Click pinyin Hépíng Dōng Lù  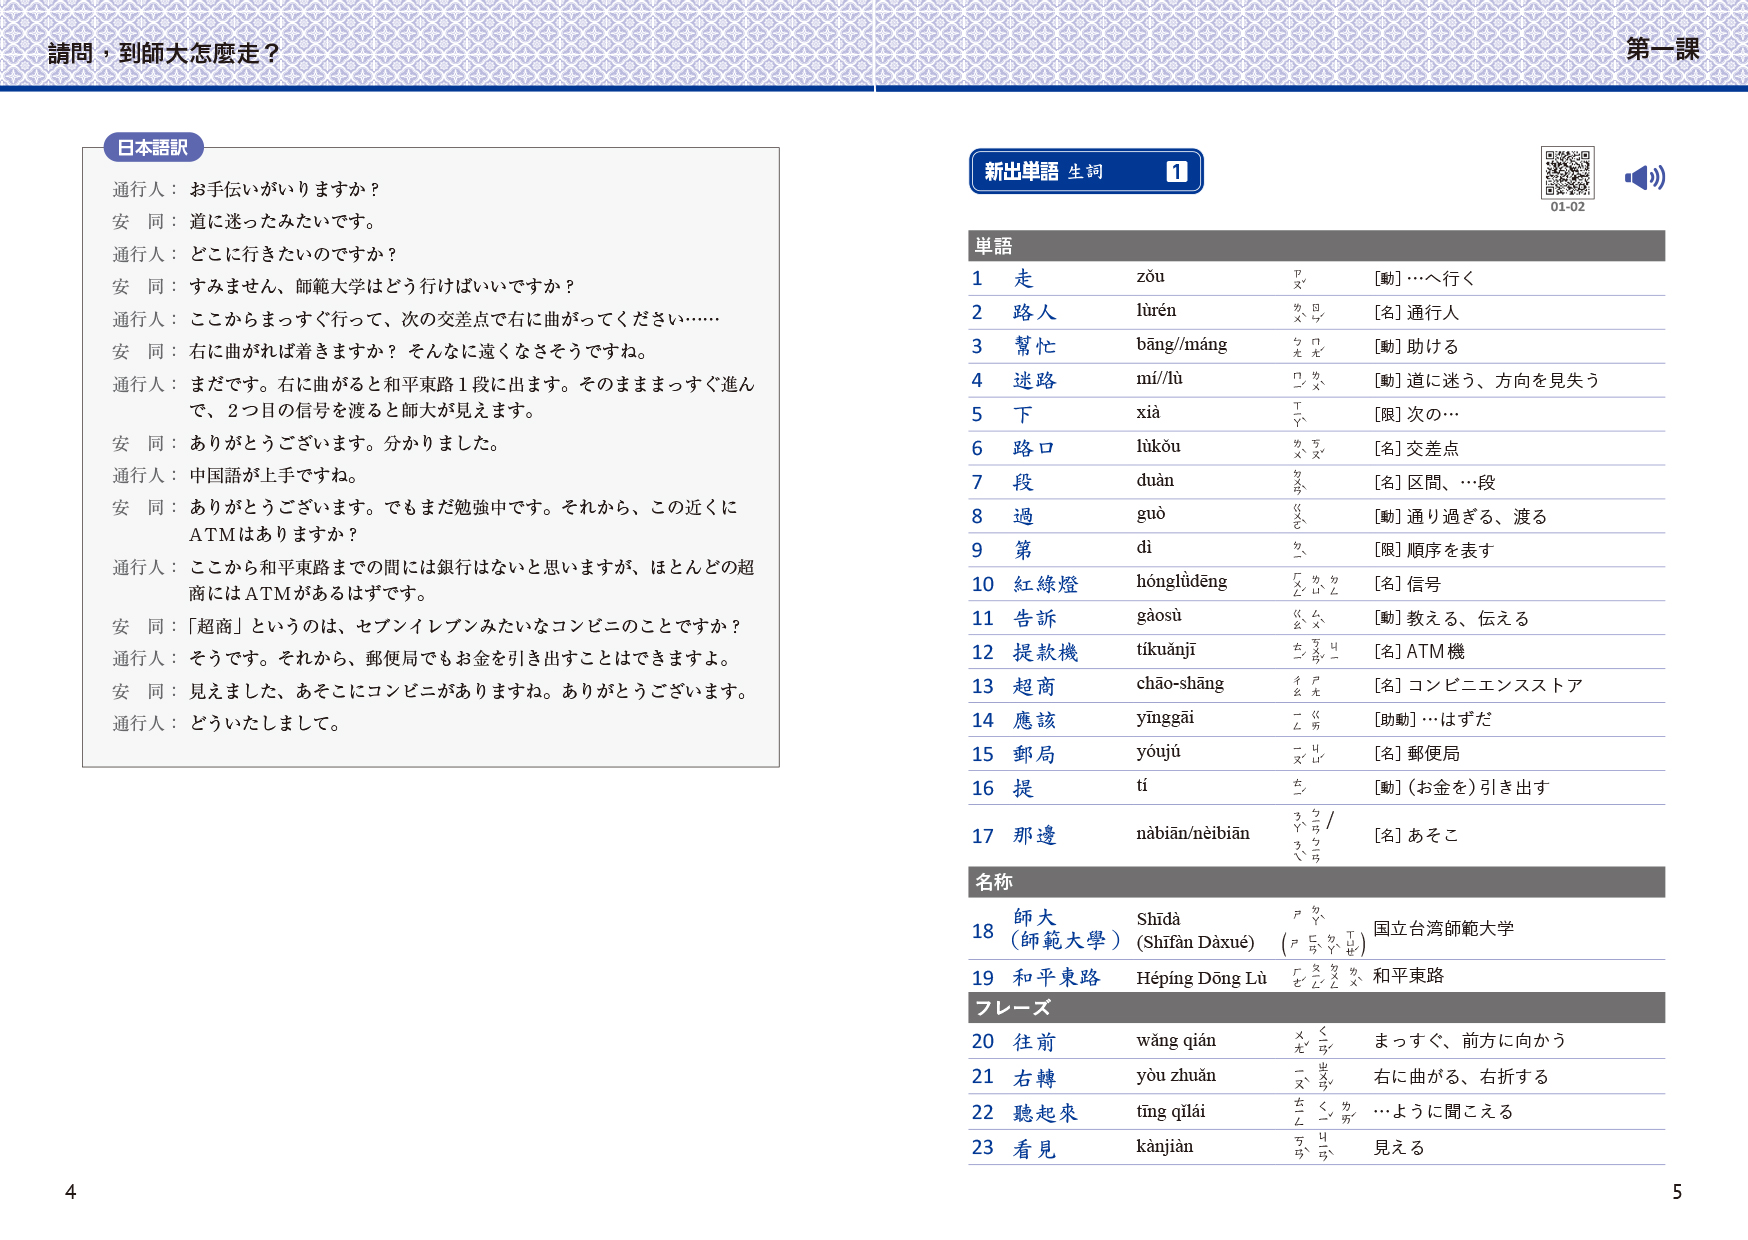pyautogui.click(x=1201, y=978)
